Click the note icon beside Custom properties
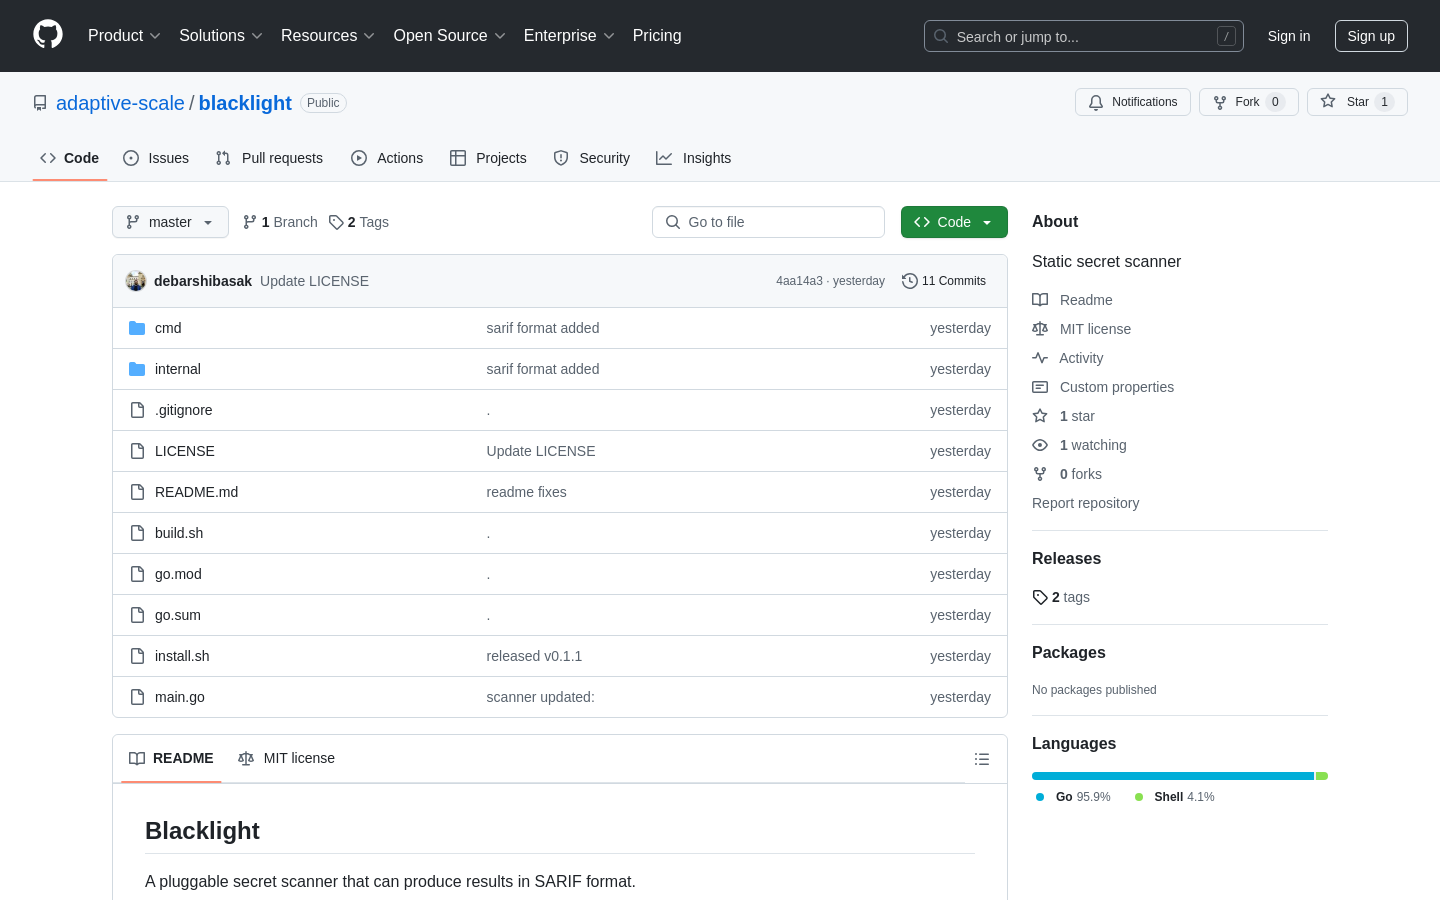 1040,387
